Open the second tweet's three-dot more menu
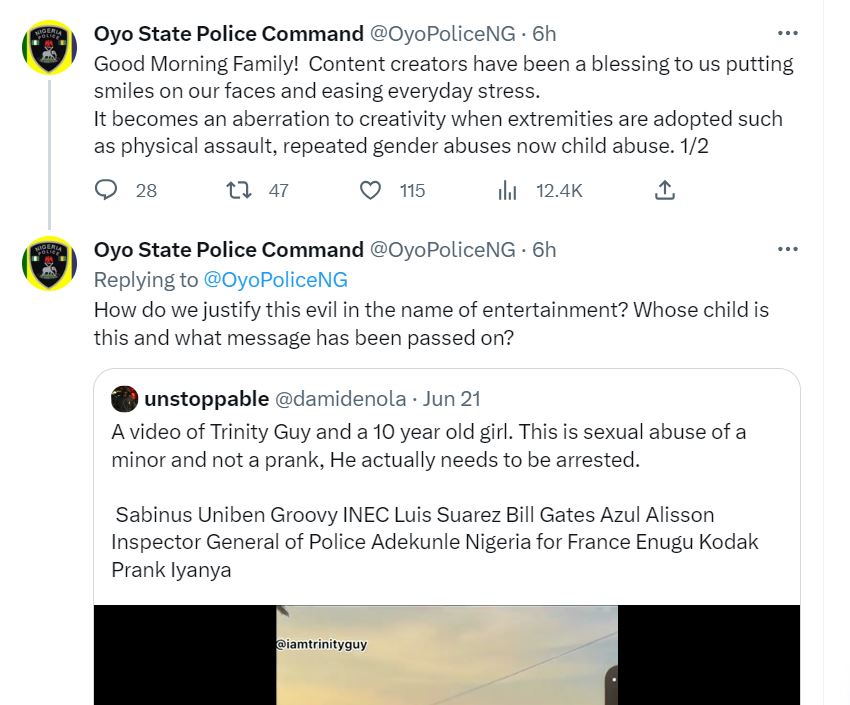850x705 pixels. pos(788,249)
